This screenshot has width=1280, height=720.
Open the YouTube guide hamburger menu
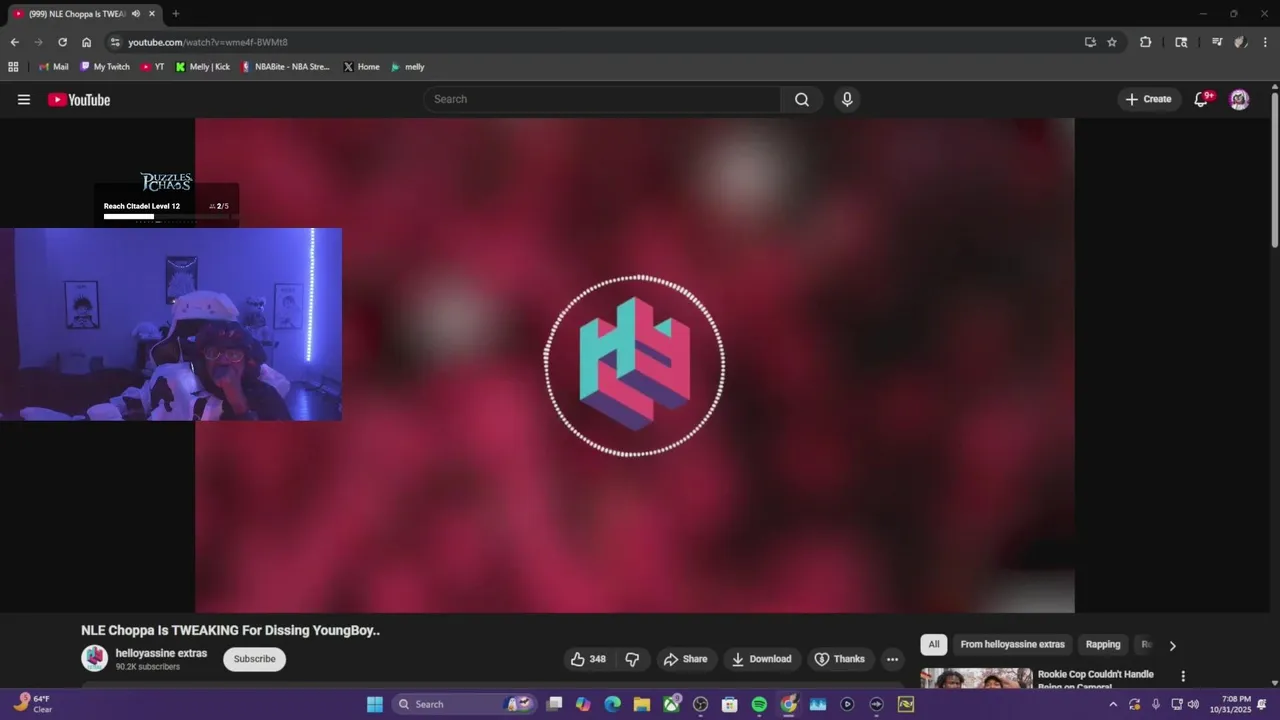click(24, 99)
